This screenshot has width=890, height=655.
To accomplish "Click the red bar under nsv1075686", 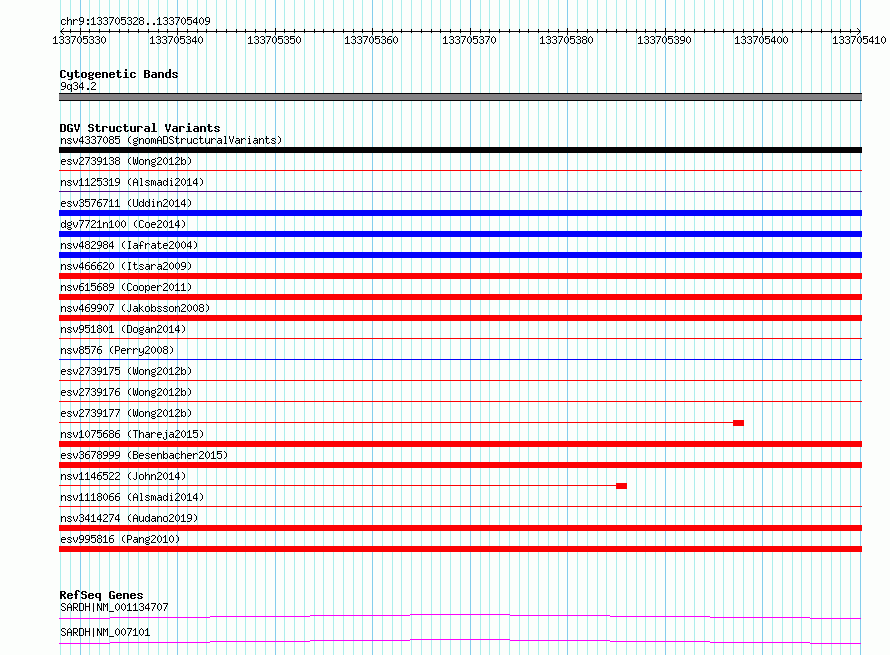I will tap(460, 444).
